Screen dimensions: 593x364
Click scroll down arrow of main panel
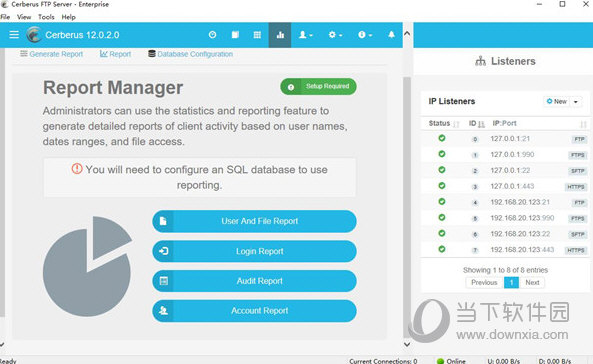pyautogui.click(x=407, y=344)
